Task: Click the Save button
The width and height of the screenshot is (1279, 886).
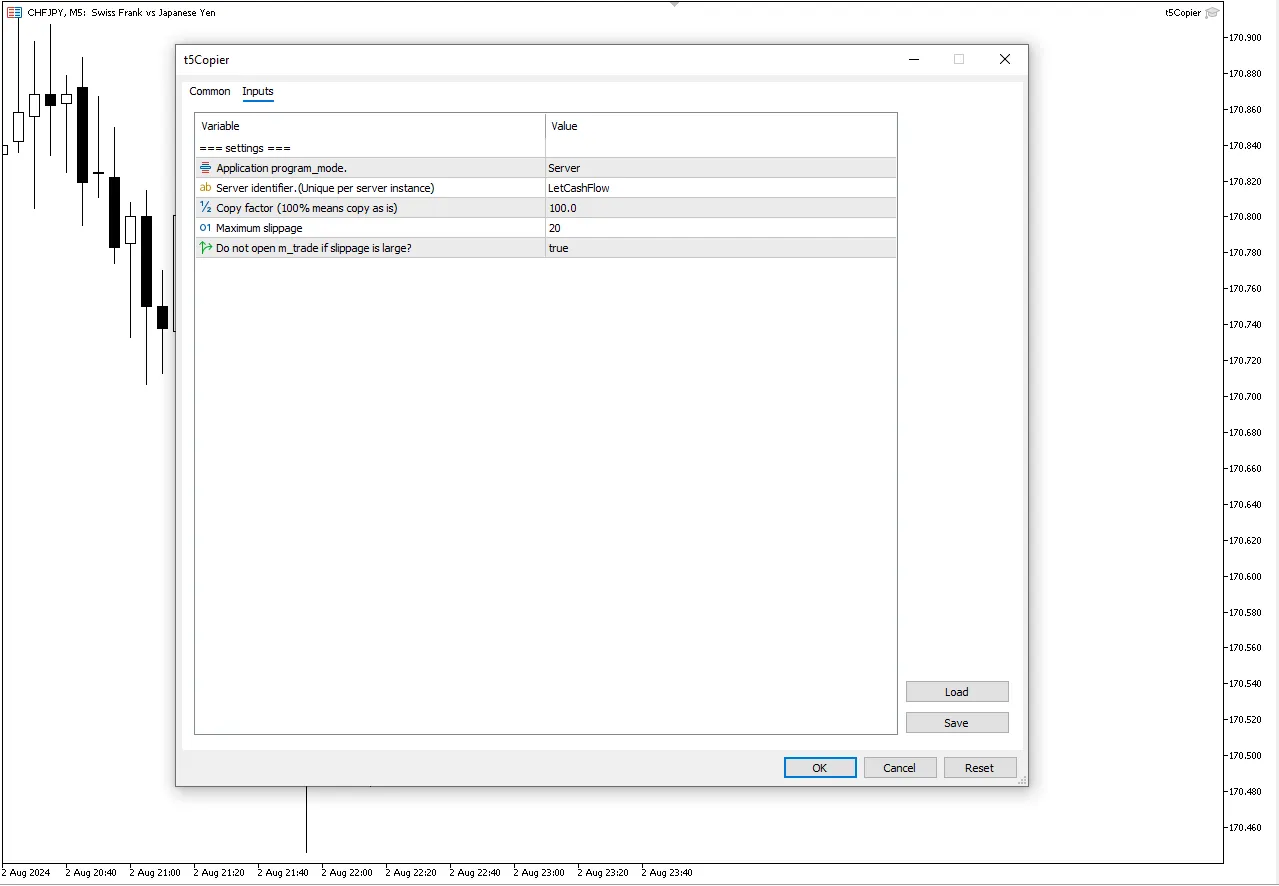Action: tap(957, 723)
